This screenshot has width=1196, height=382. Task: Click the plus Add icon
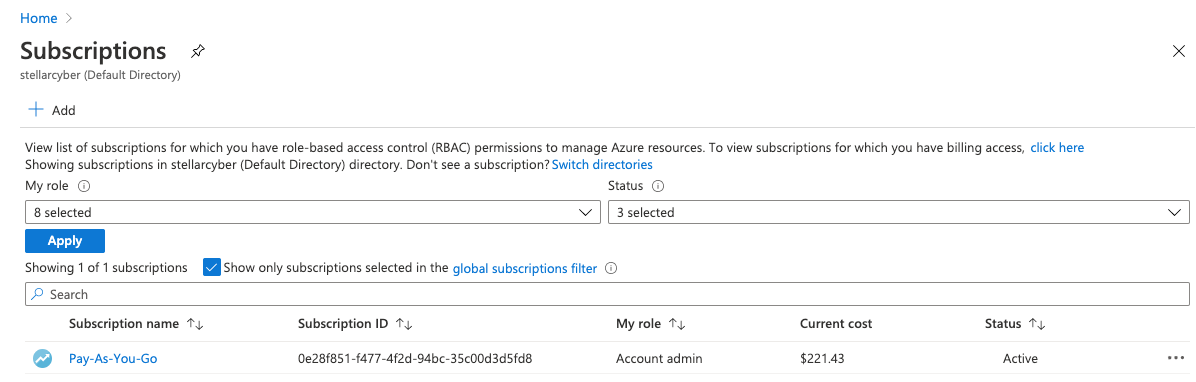coord(35,110)
